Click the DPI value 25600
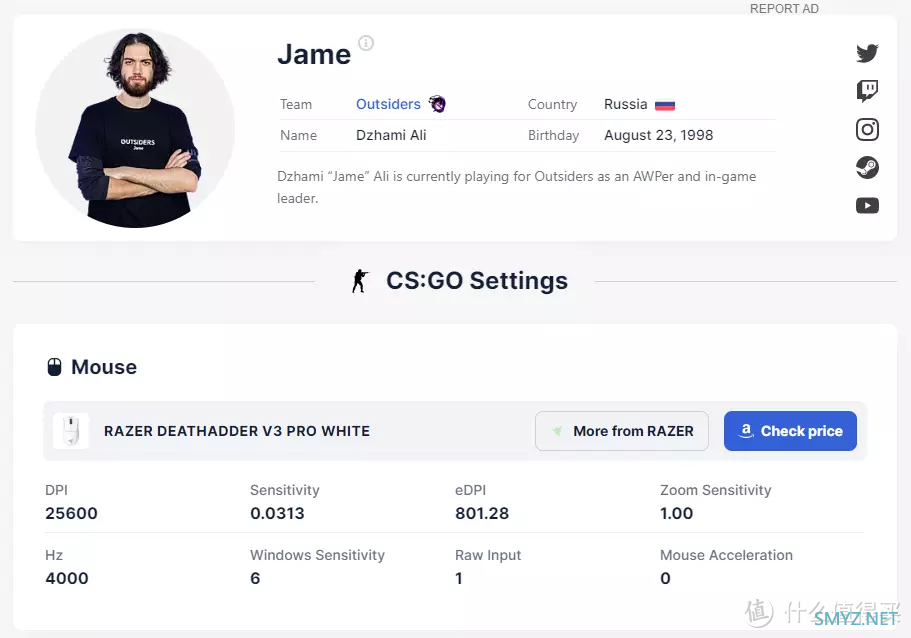Viewport: 911px width, 638px height. [x=71, y=514]
